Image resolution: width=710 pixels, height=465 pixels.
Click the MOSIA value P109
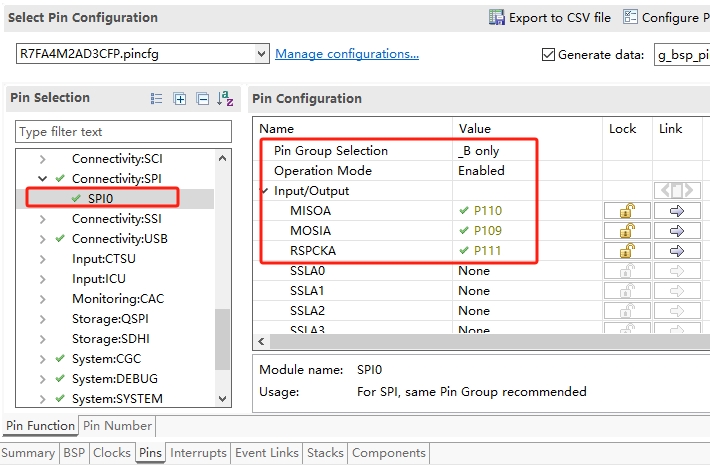(488, 231)
